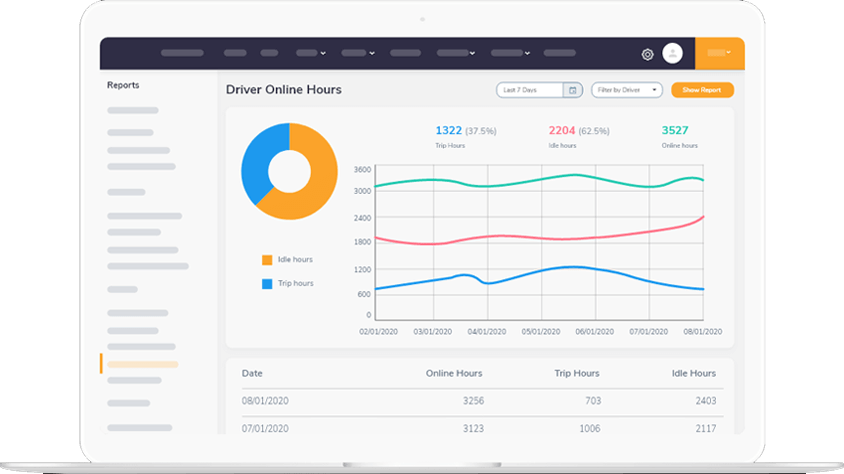The height and width of the screenshot is (474, 844).
Task: Click the 703 trip hours cell
Action: [593, 401]
